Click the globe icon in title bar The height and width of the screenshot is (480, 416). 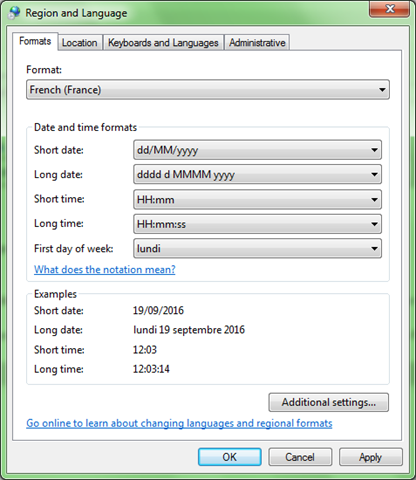(x=14, y=13)
